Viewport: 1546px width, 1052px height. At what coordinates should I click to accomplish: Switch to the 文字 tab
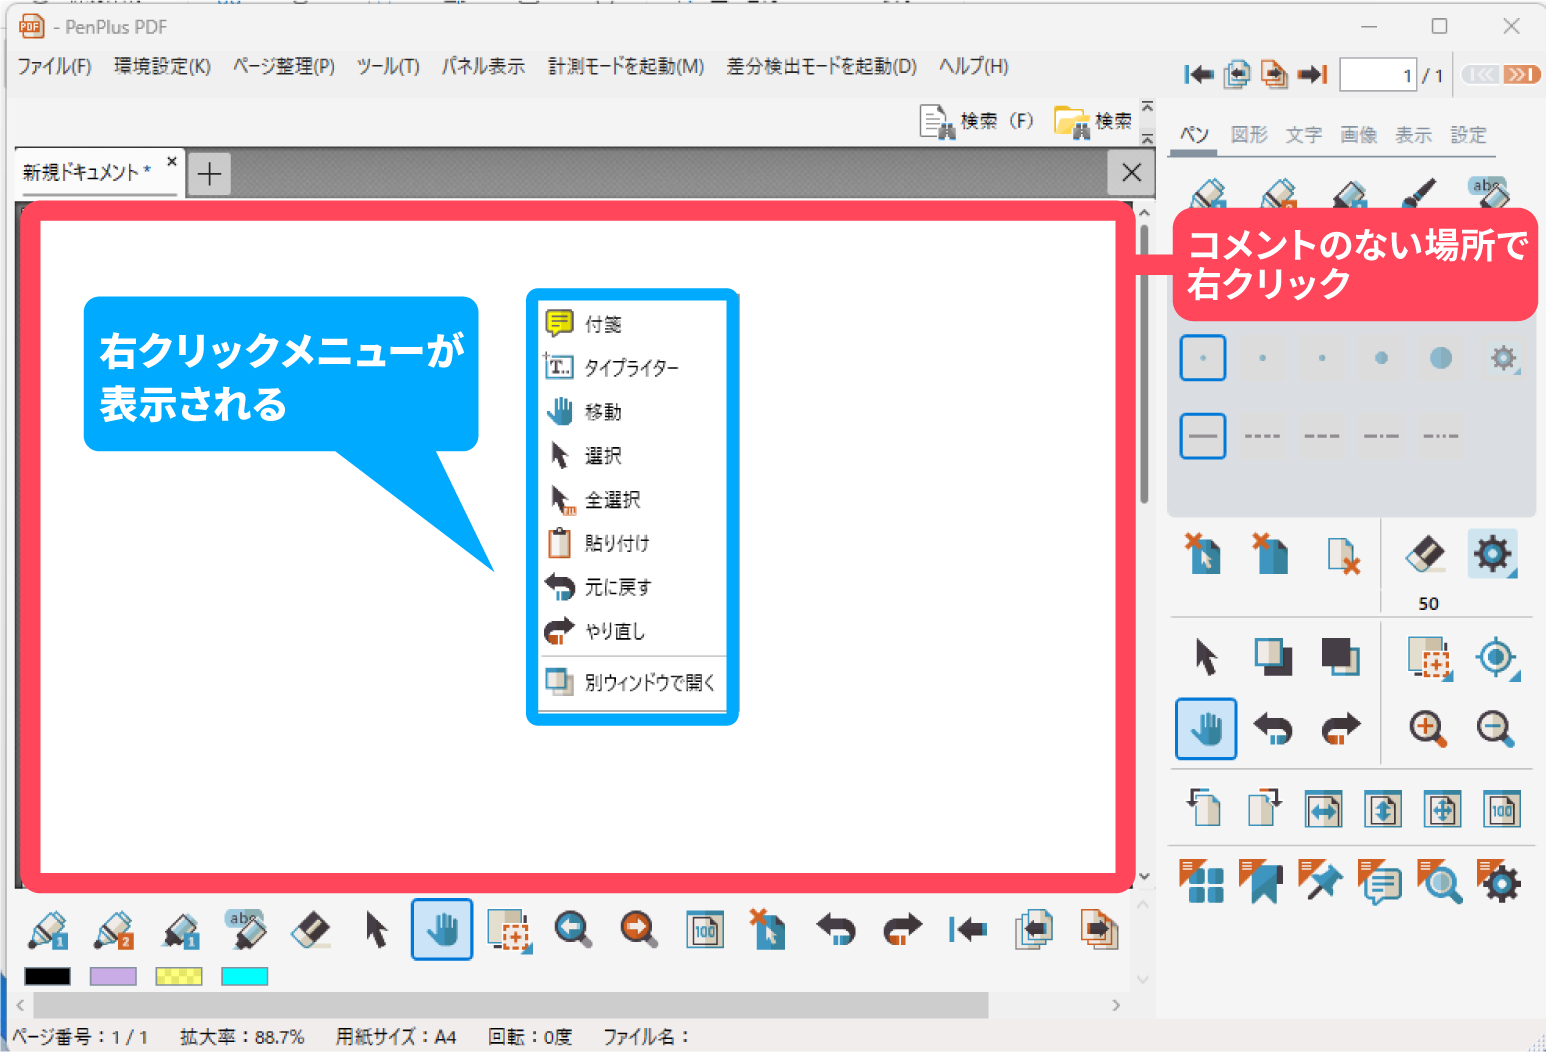point(1304,134)
